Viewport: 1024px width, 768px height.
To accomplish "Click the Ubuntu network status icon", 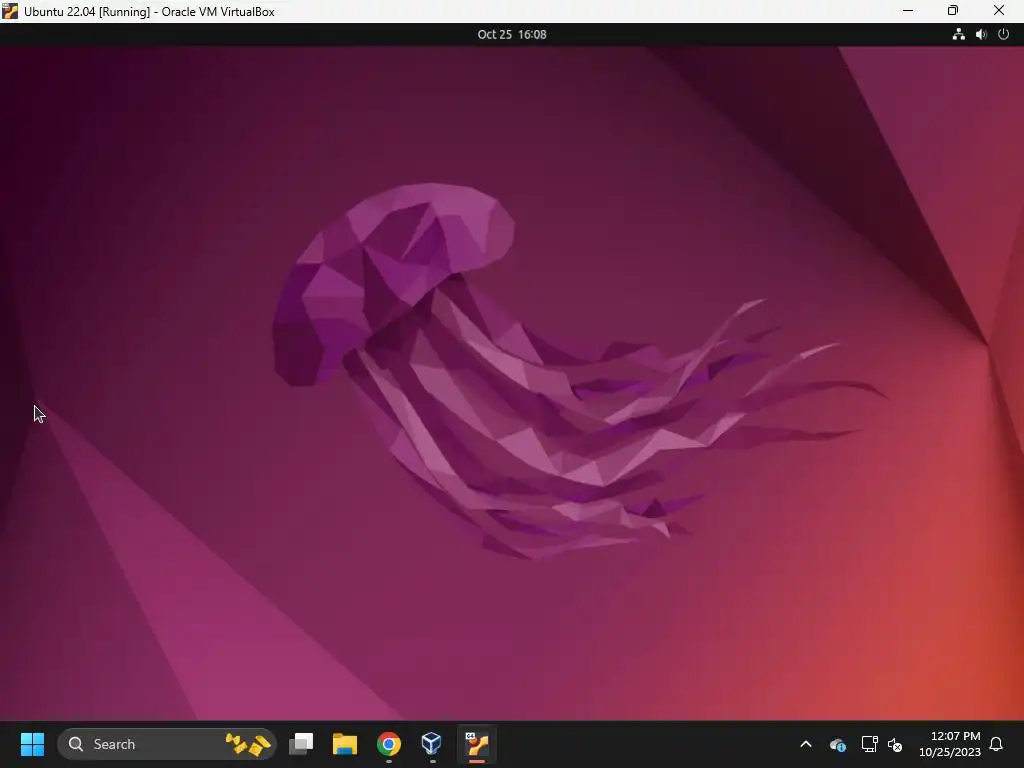I will 958,35.
